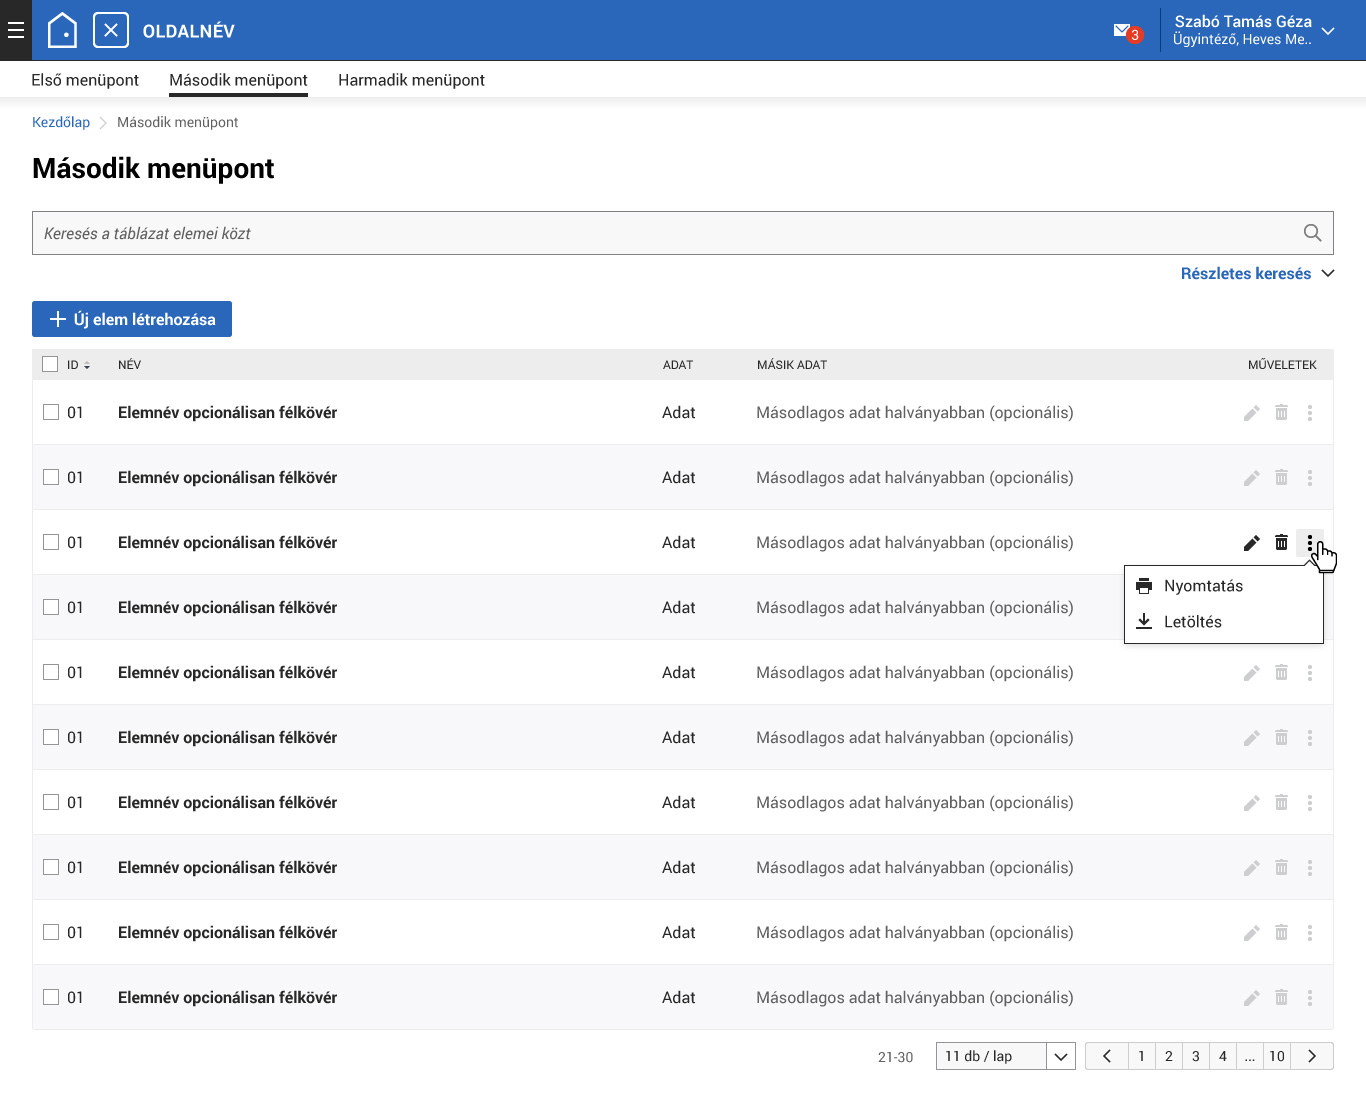Go to page 2 in pagination
Image resolution: width=1366 pixels, height=1104 pixels.
click(1168, 1056)
